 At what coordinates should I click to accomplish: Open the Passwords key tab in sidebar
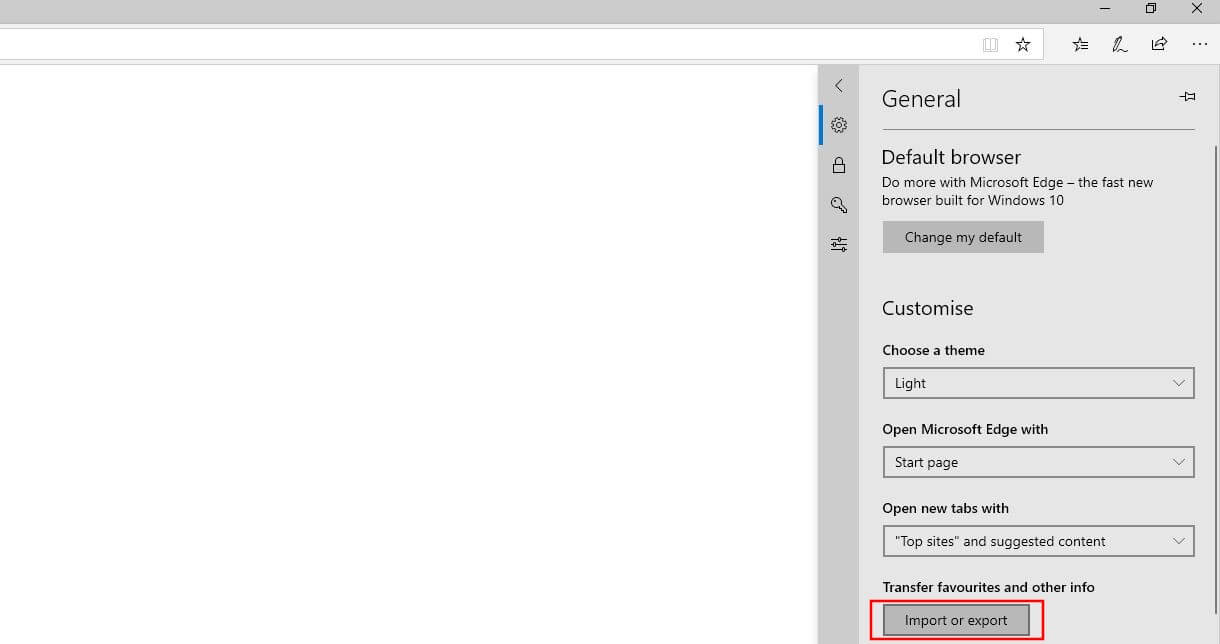tap(839, 205)
